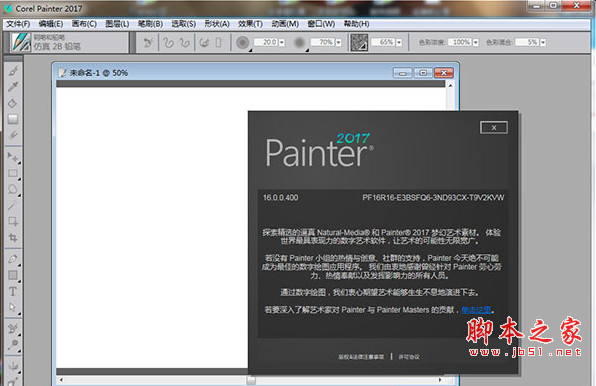
Task: Select the Mirror Painting tool
Action: 13,366
